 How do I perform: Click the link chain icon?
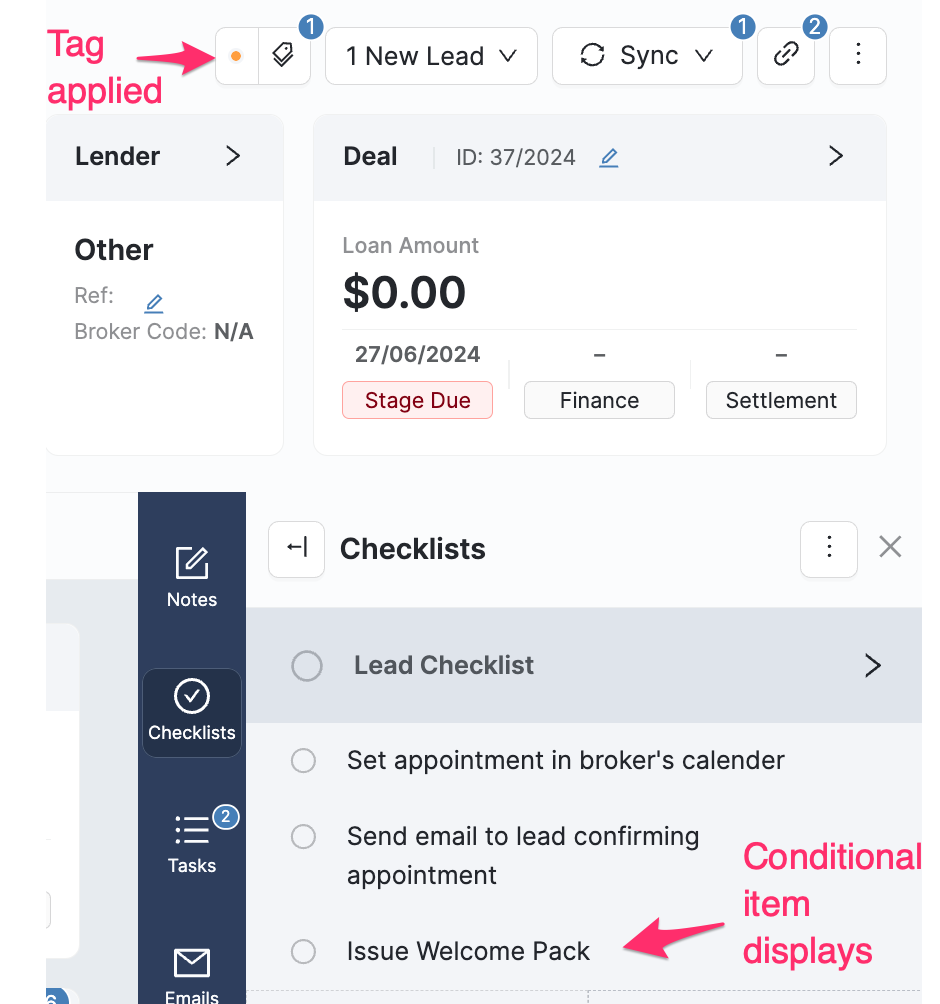(x=787, y=56)
